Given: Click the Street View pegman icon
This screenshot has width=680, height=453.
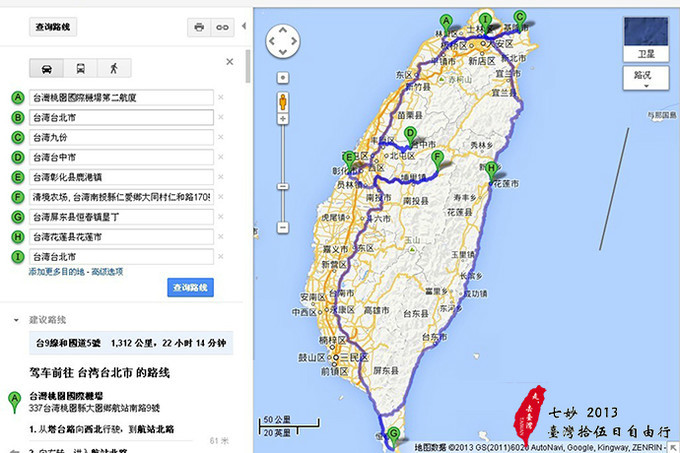Looking at the screenshot, I should click(x=283, y=102).
